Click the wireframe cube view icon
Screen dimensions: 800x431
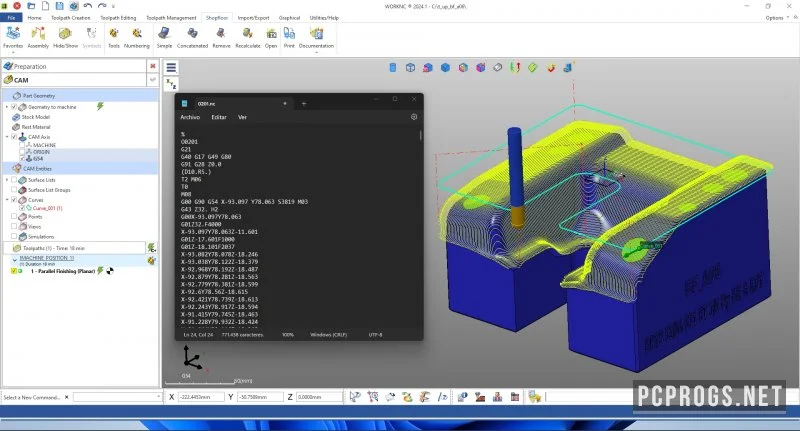click(410, 67)
